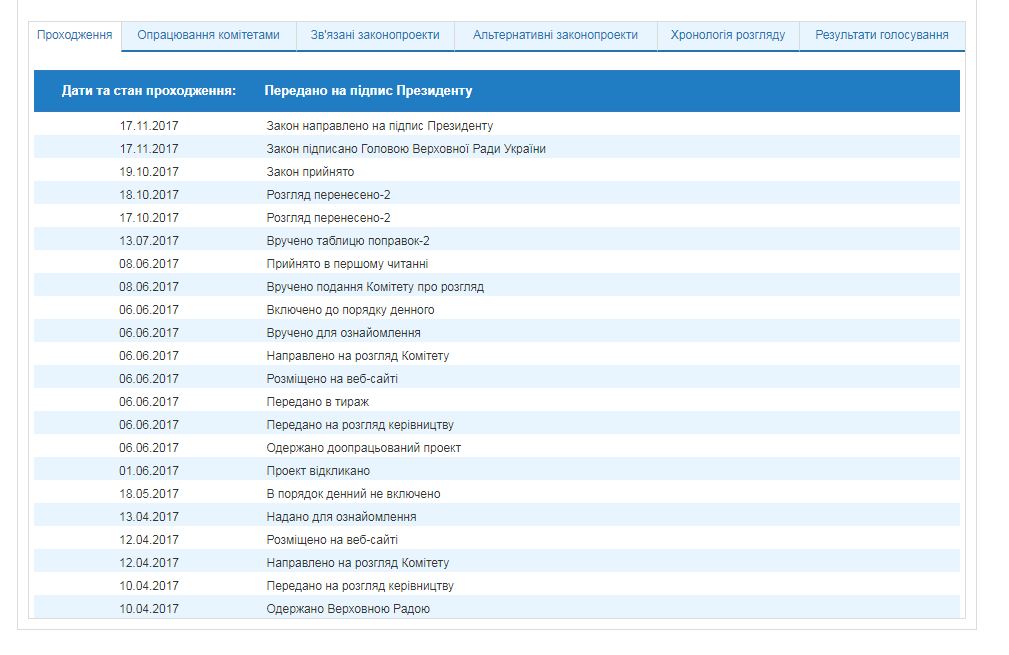
Task: Select 'Вручено подання Комітету про розгляд' entry
Action: click(x=375, y=287)
